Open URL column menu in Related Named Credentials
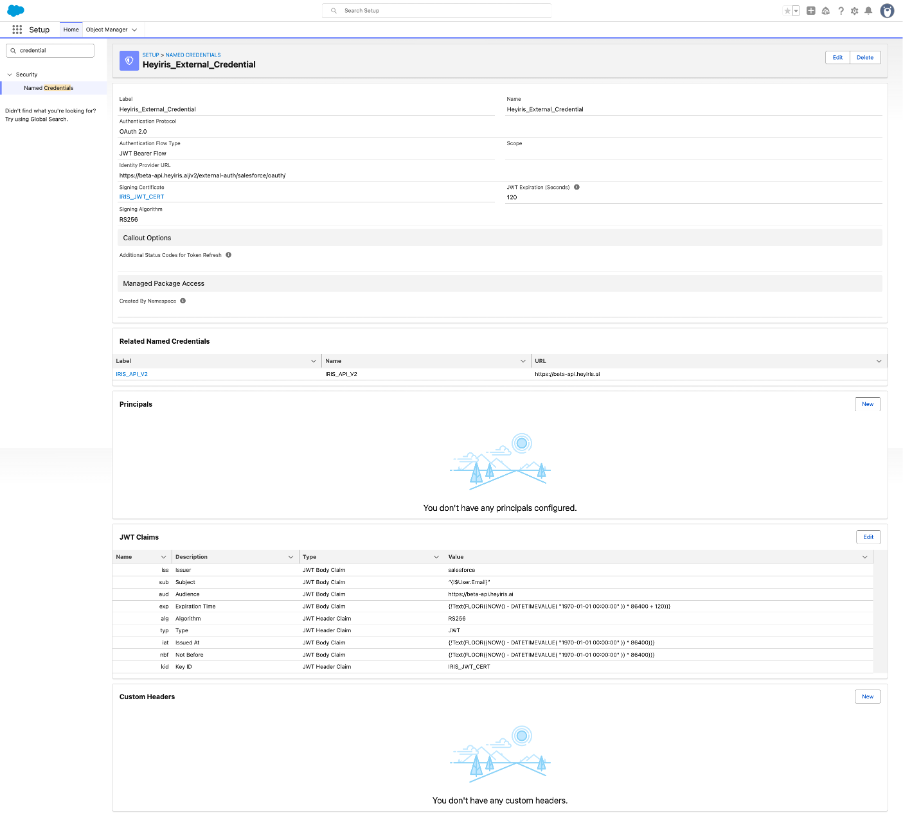The width and height of the screenshot is (904, 816). click(x=879, y=361)
